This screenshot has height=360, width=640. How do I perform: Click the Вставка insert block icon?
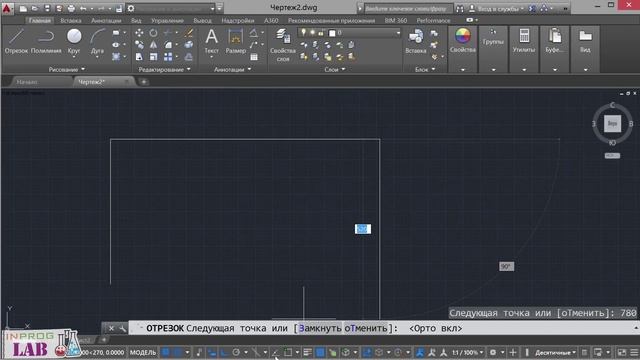click(x=416, y=41)
